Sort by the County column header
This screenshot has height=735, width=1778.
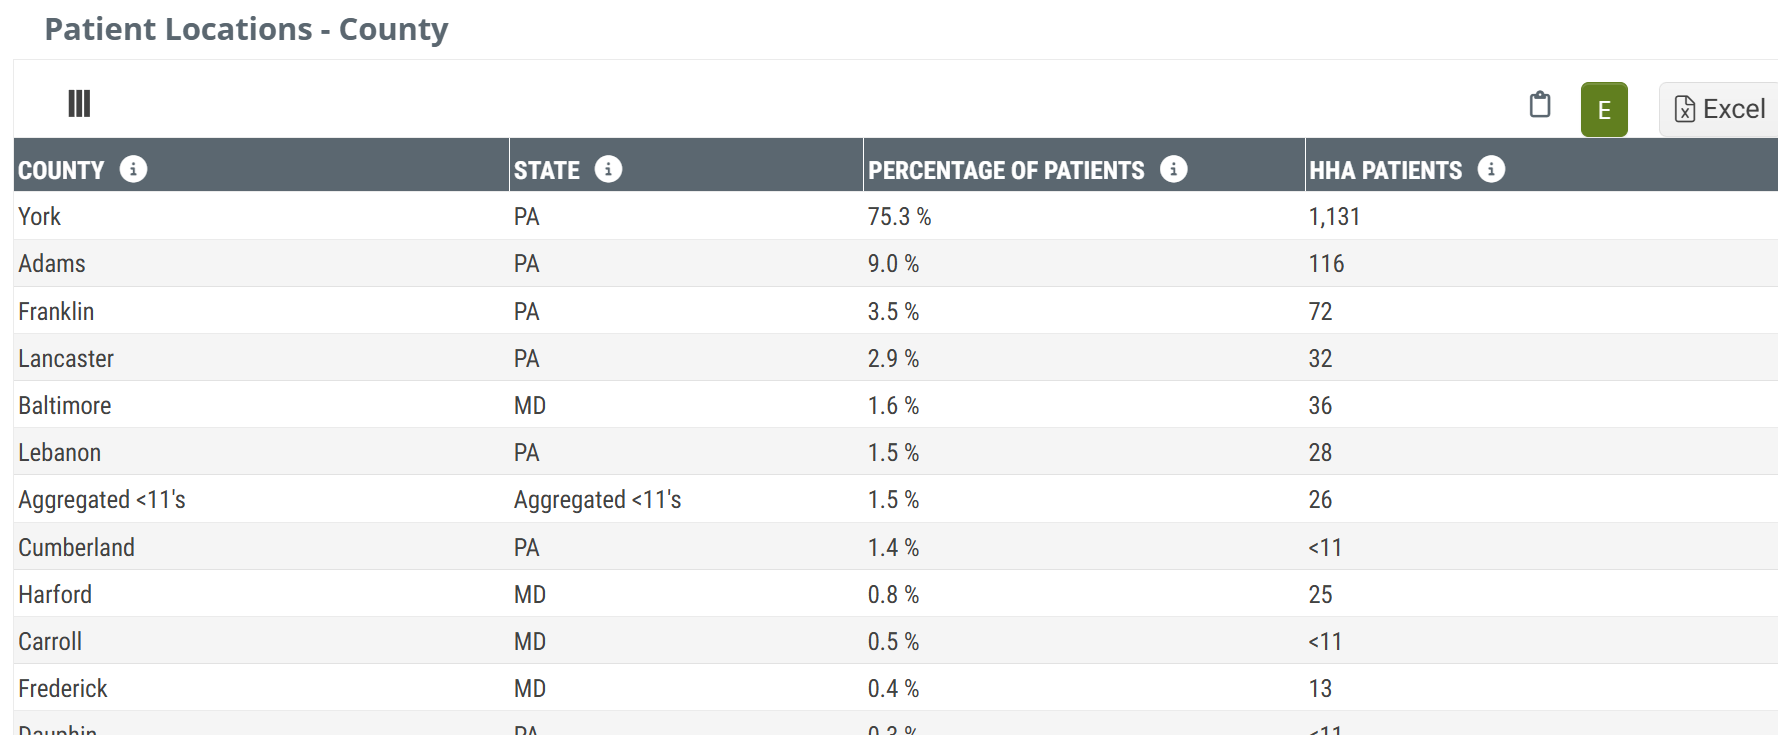point(61,171)
